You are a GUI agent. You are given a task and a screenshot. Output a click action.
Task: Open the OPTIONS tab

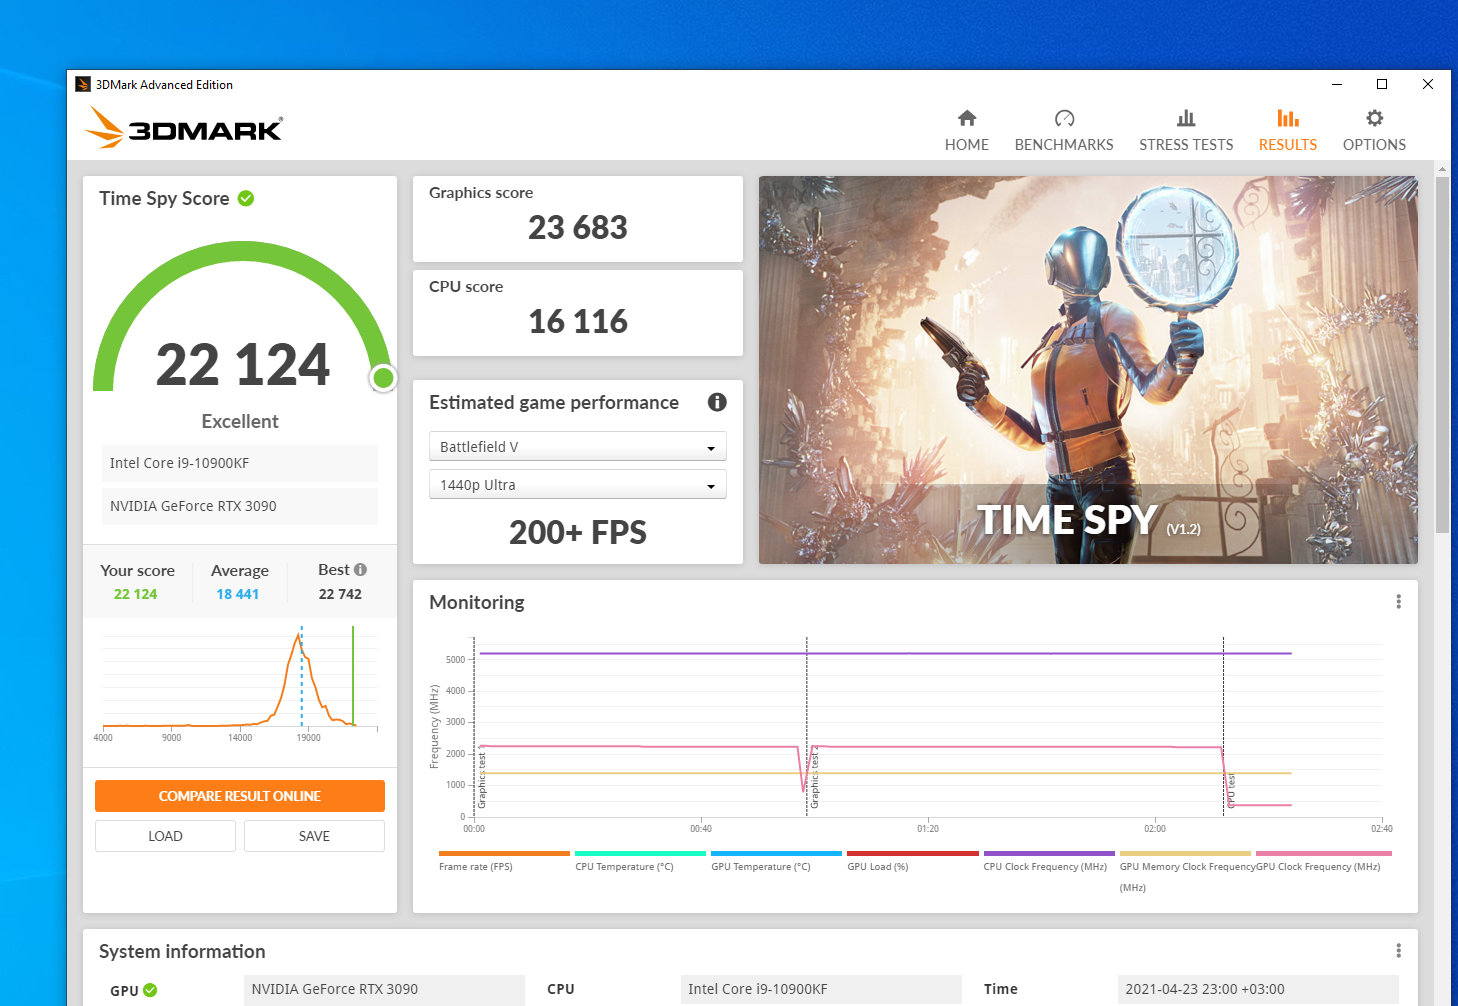tap(1374, 131)
